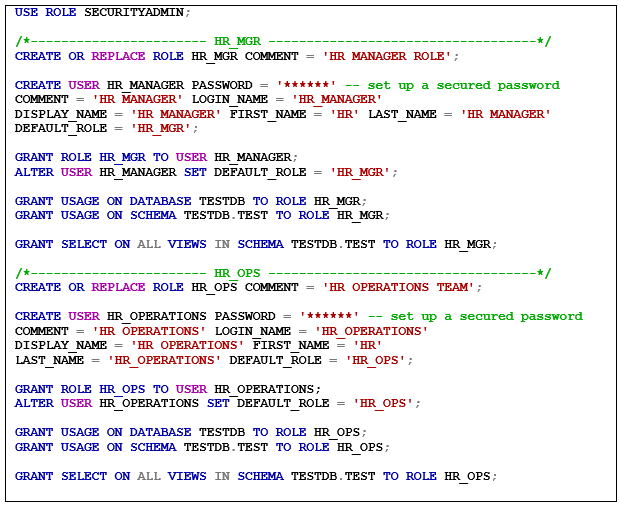Click the SECURITYADMIN role name on the first line

(137, 12)
